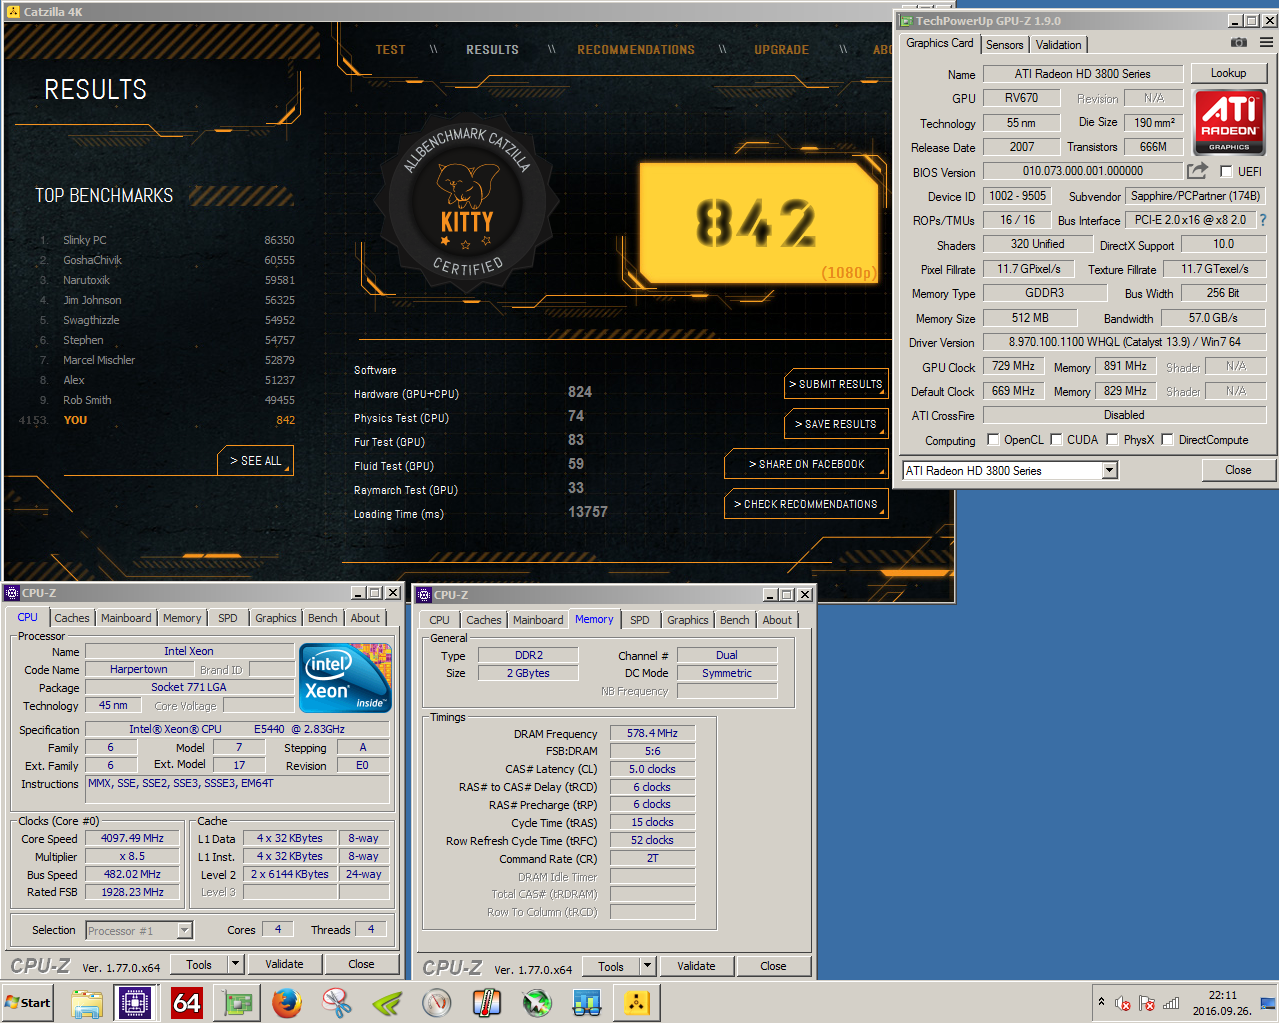
Task: Click the network signal tray icon
Action: click(1171, 1004)
